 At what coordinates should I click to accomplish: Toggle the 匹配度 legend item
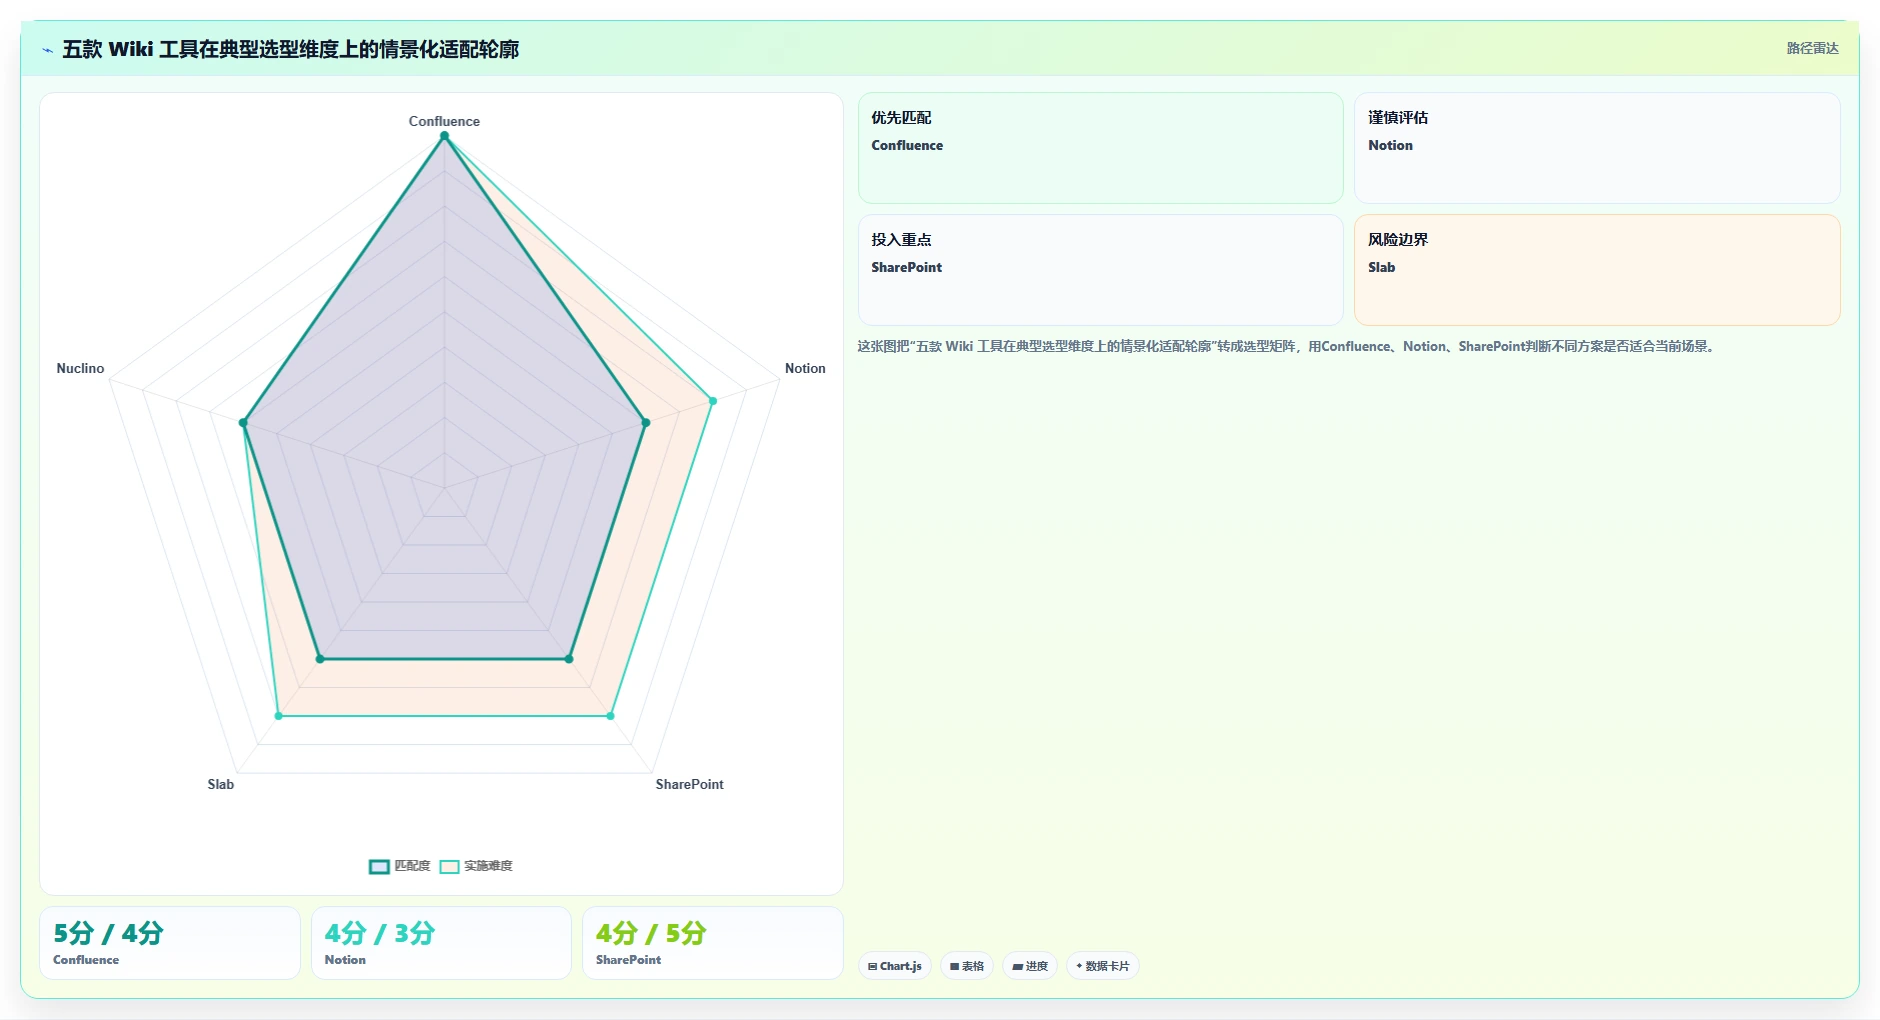pyautogui.click(x=400, y=866)
